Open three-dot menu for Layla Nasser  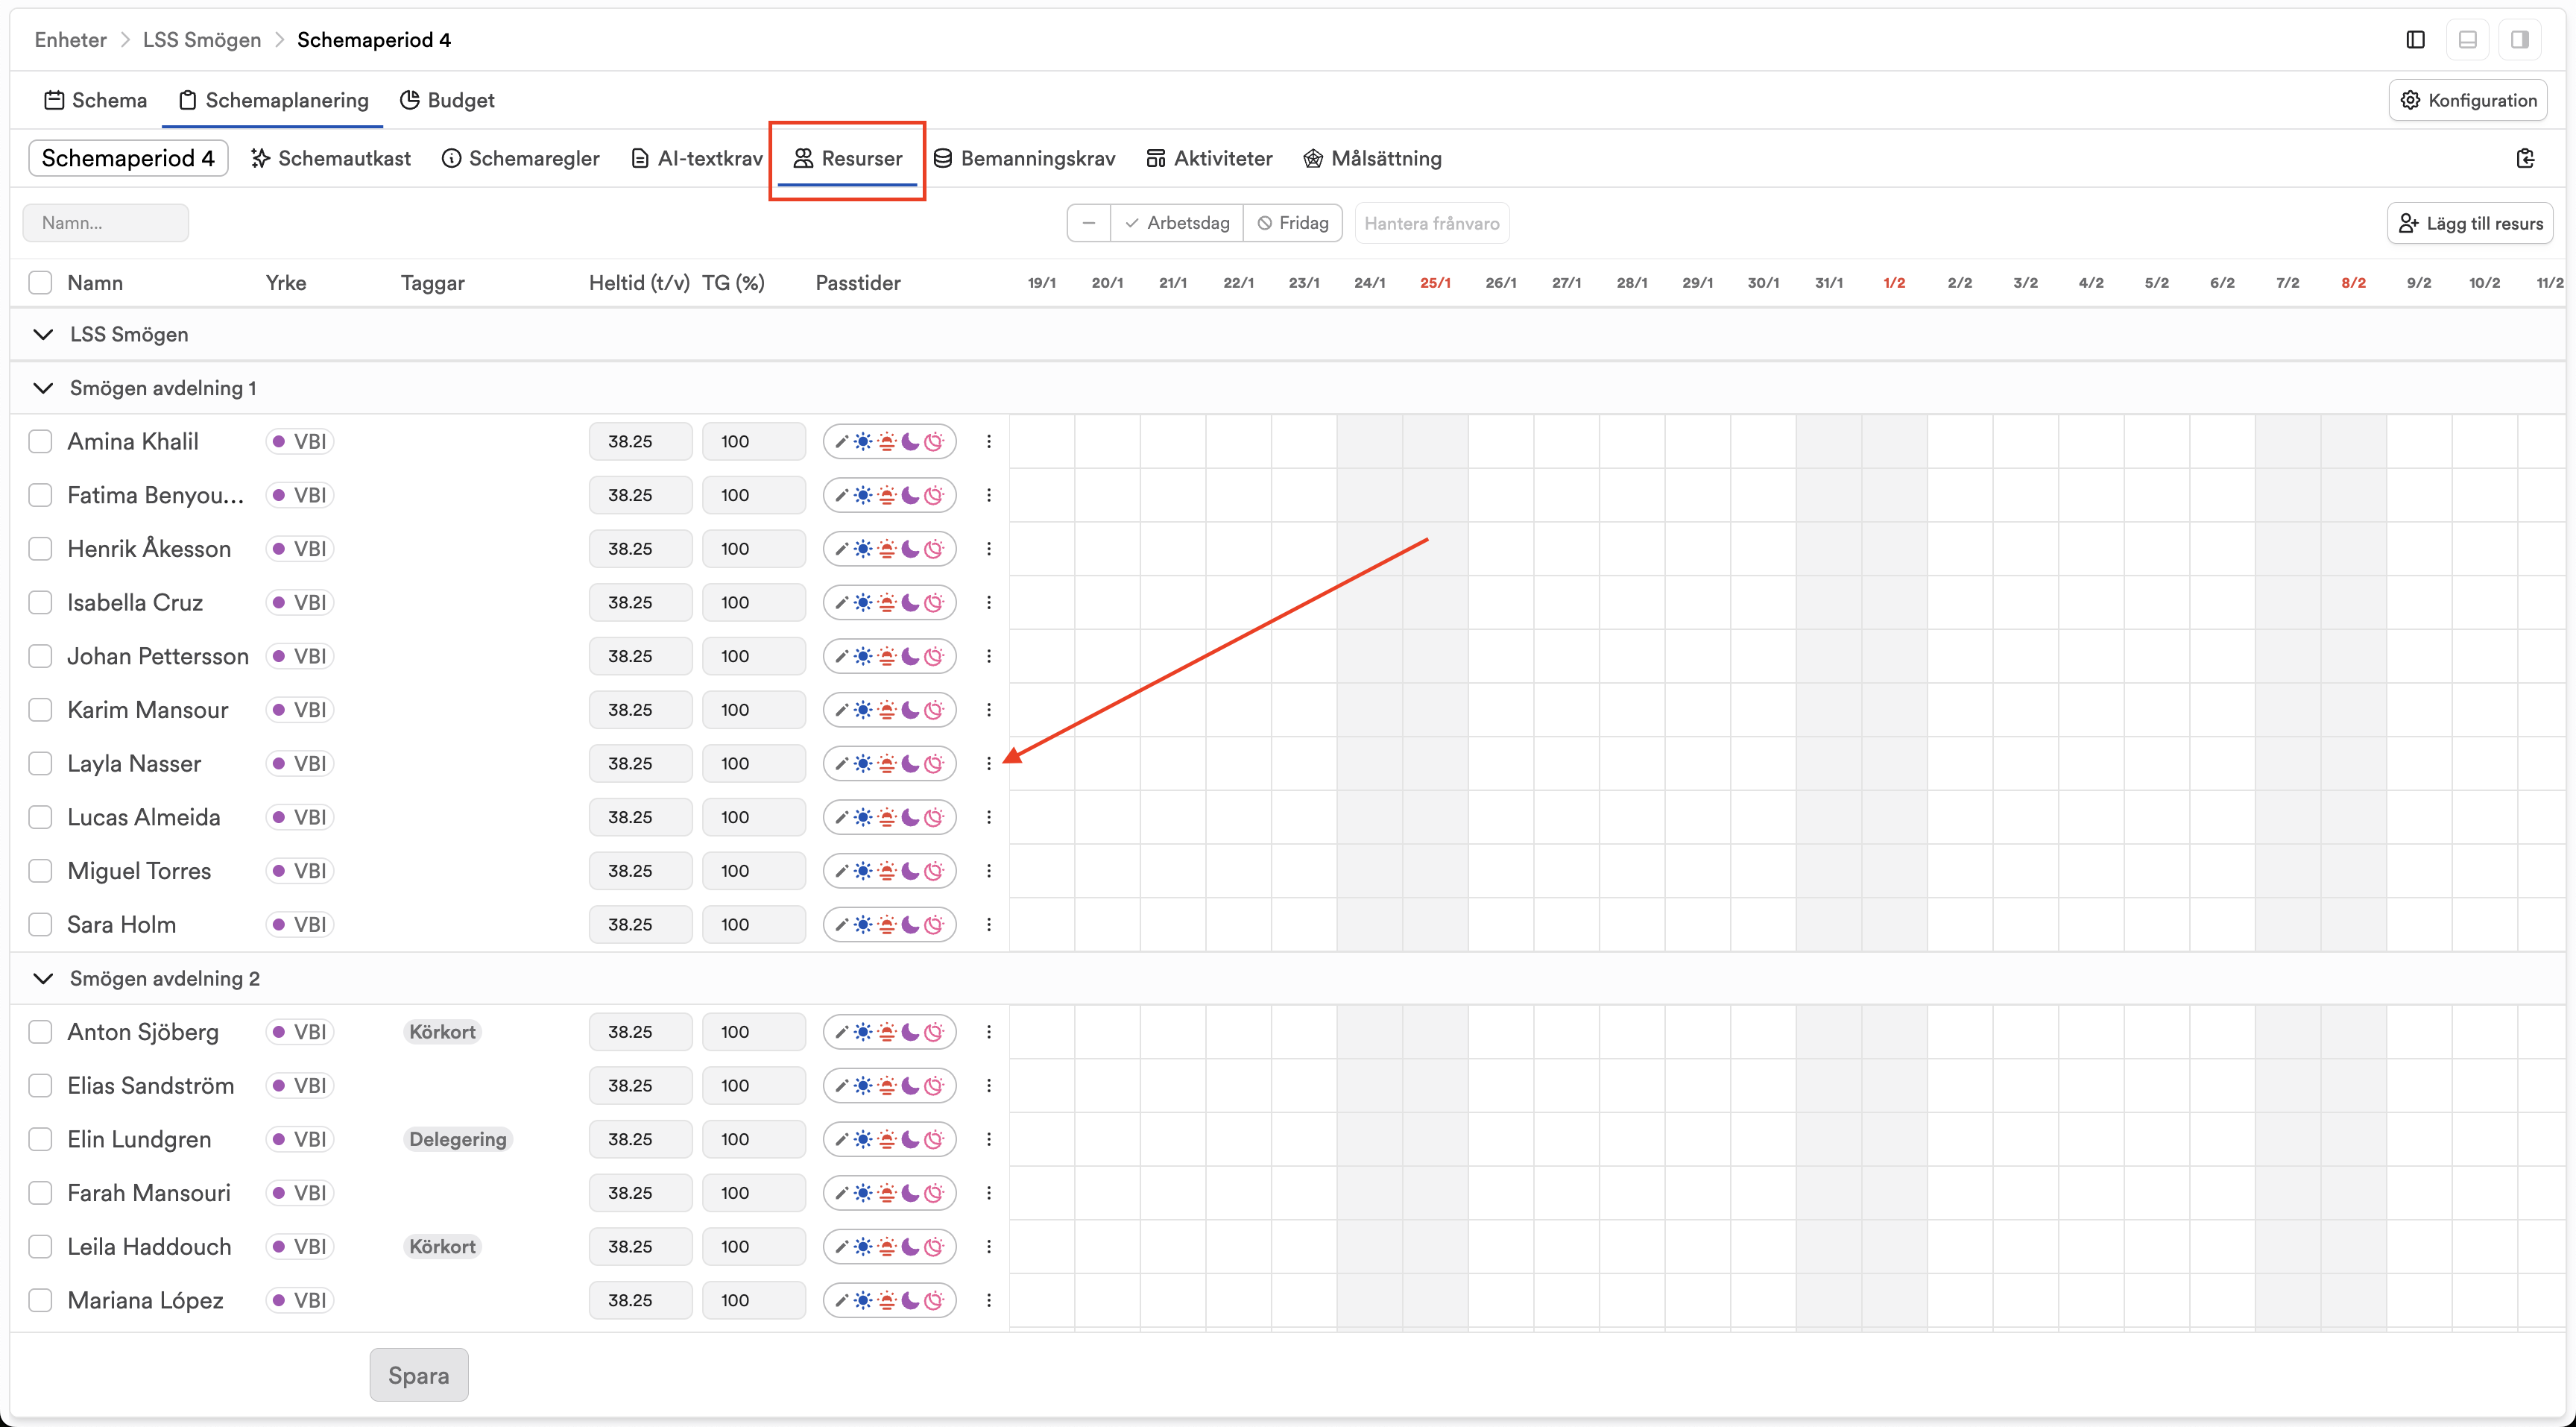pos(989,763)
